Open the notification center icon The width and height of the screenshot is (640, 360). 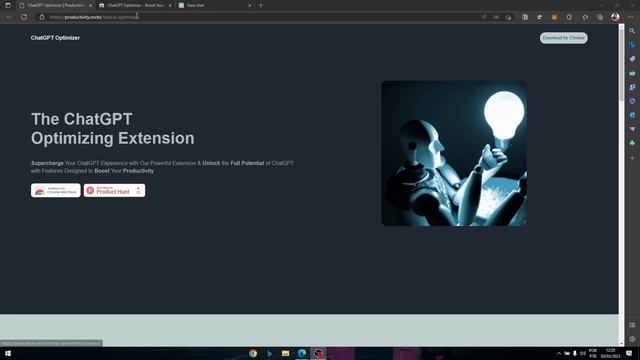(x=629, y=353)
